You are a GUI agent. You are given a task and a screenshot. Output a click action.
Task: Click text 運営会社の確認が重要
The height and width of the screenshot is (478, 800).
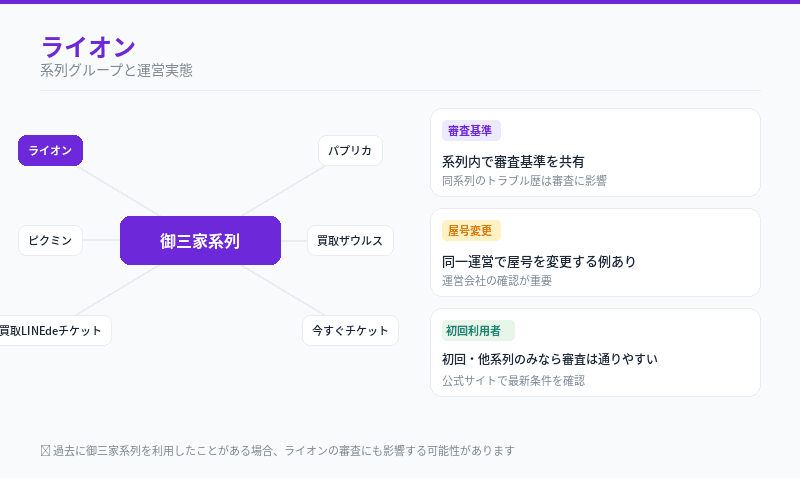coord(496,281)
